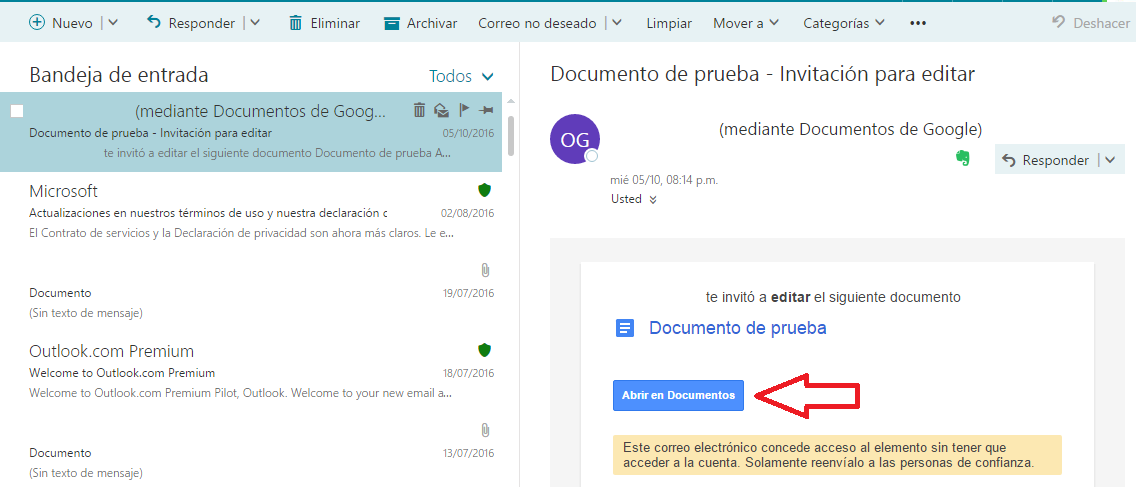Open the Microsoft email in the list

click(x=251, y=212)
